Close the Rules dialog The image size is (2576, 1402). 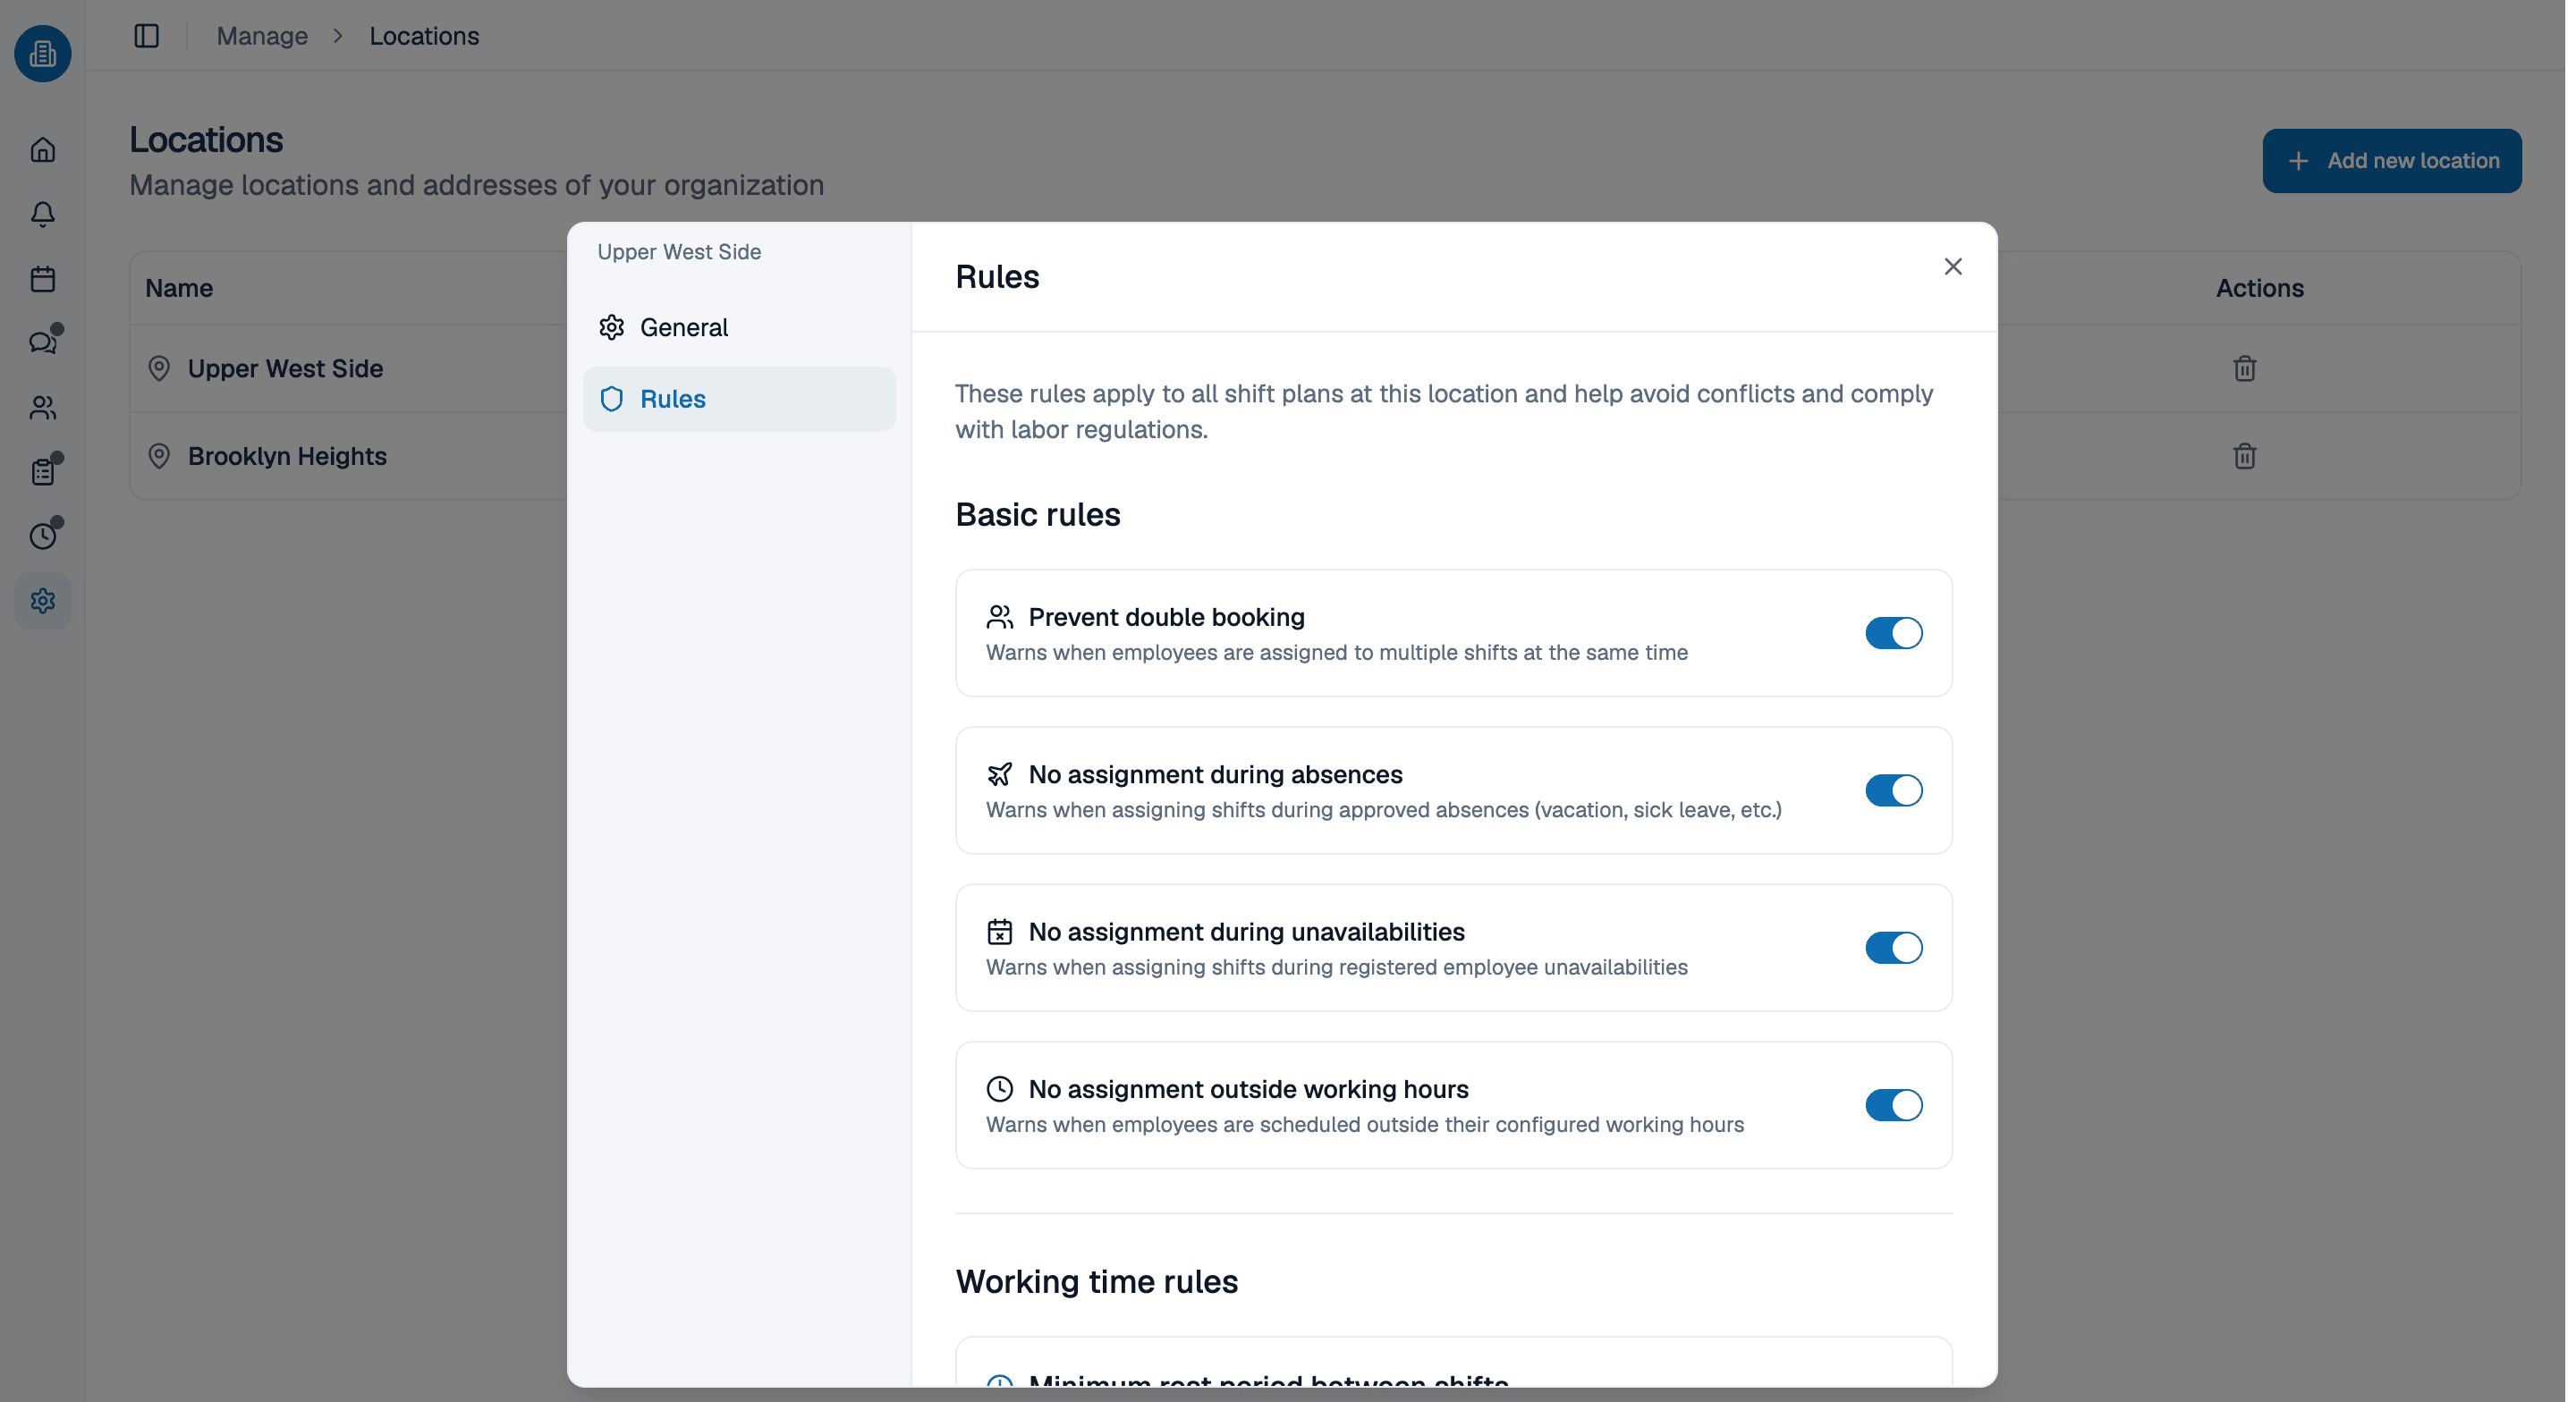tap(1952, 267)
